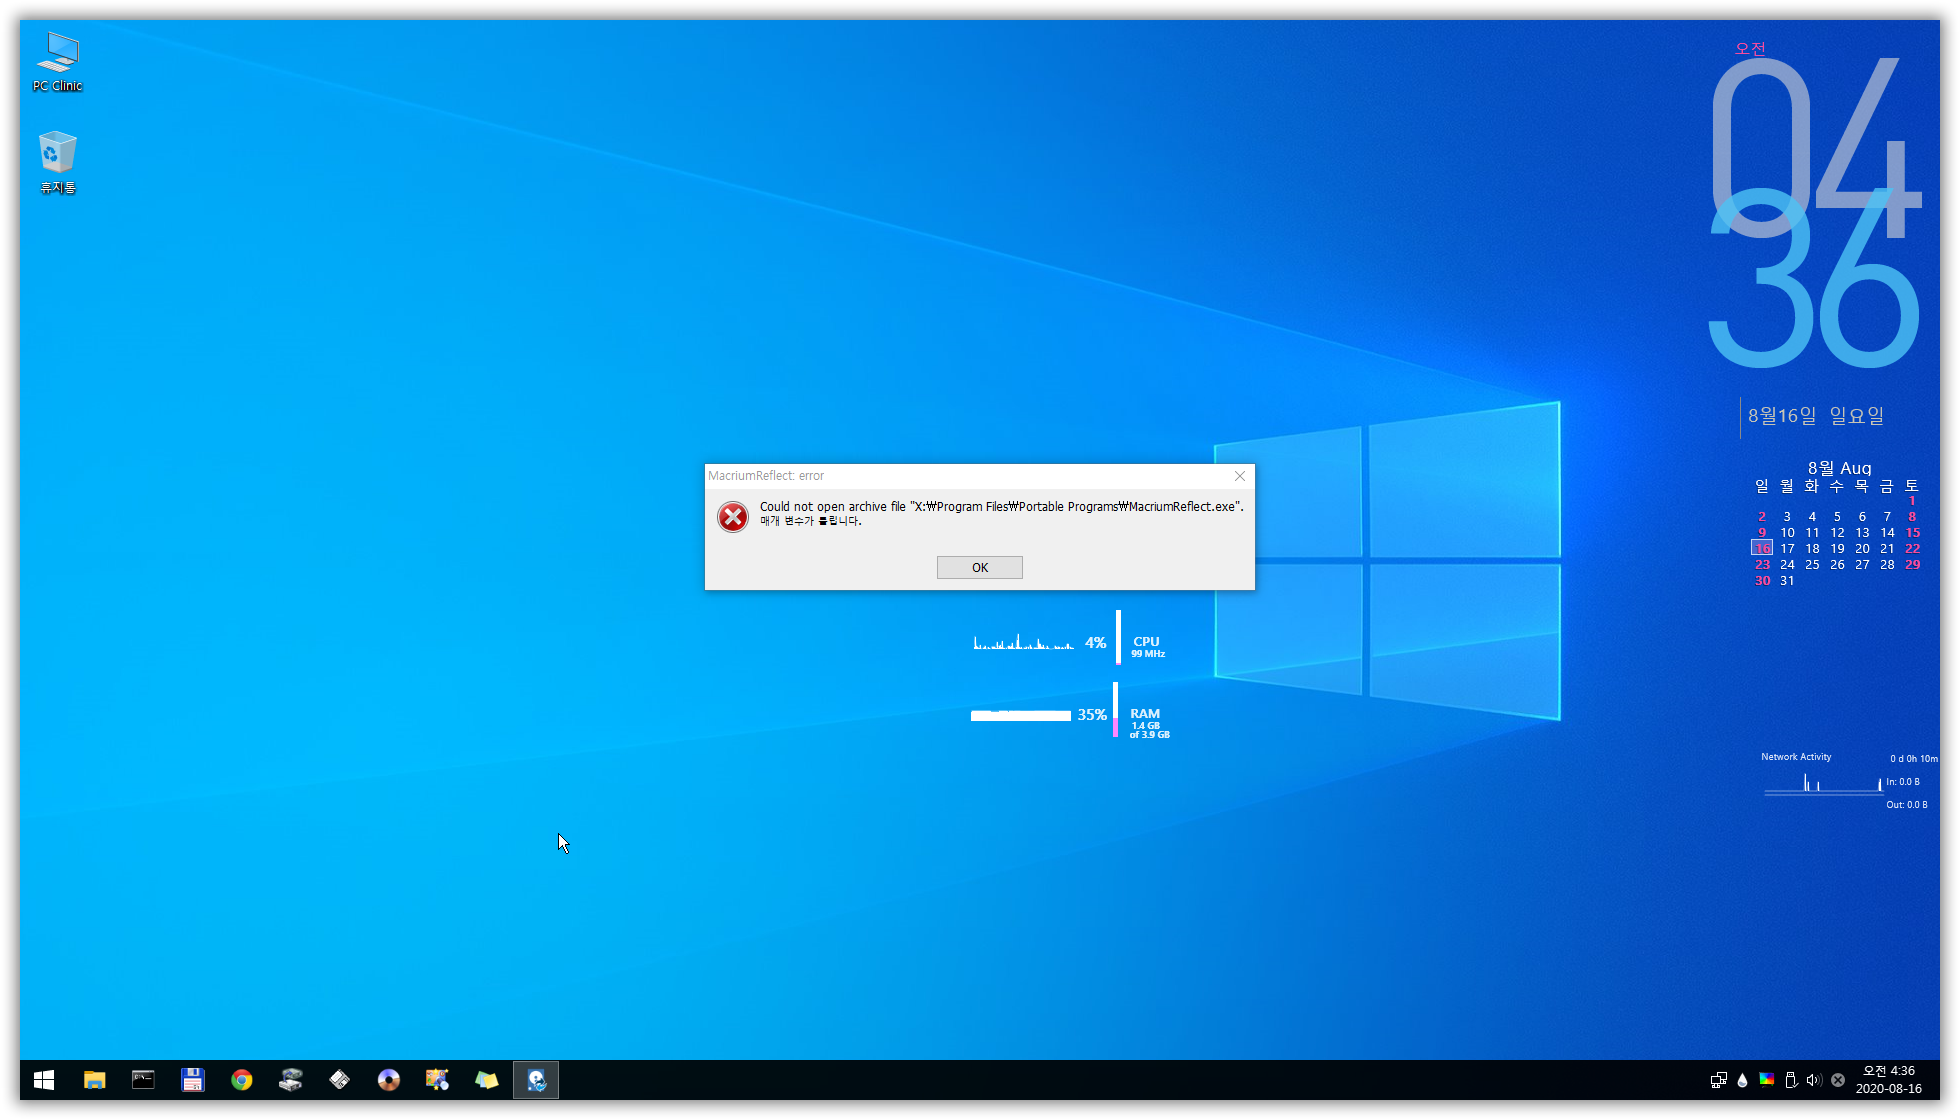This screenshot has width=1960, height=1120.
Task: Launch Google Chrome from the taskbar
Action: point(241,1080)
